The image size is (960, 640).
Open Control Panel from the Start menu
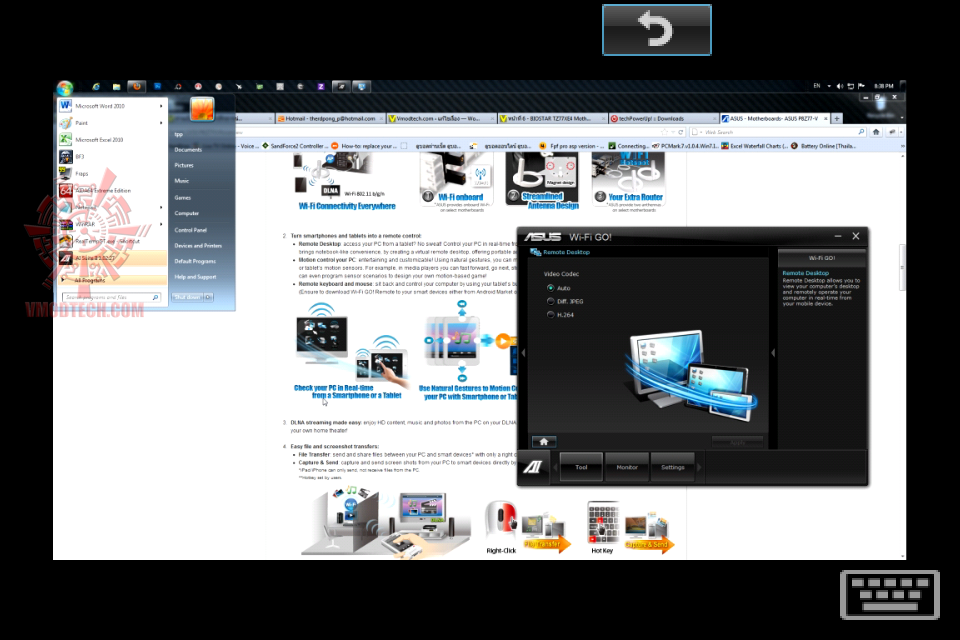pos(190,230)
